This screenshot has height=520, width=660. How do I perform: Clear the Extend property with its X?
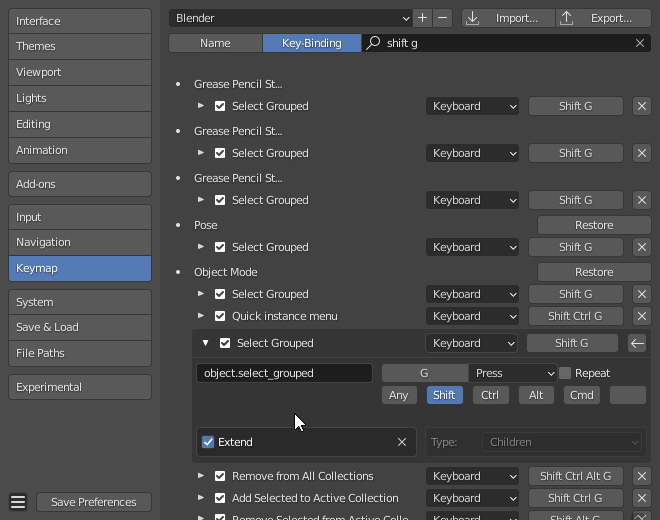[x=402, y=442]
